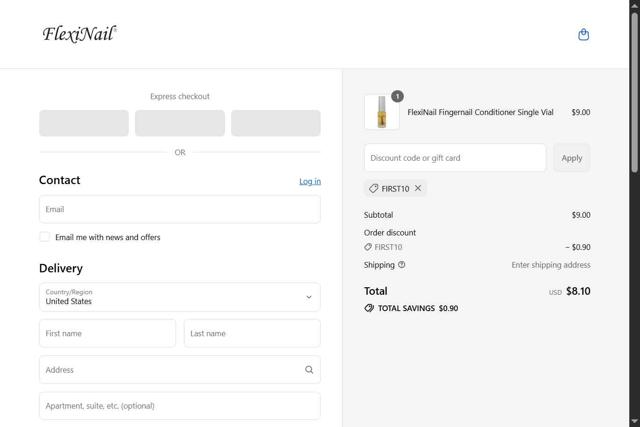Viewport: 640px width, 427px height.
Task: Click the Total amount $8.10
Action: coord(578,291)
